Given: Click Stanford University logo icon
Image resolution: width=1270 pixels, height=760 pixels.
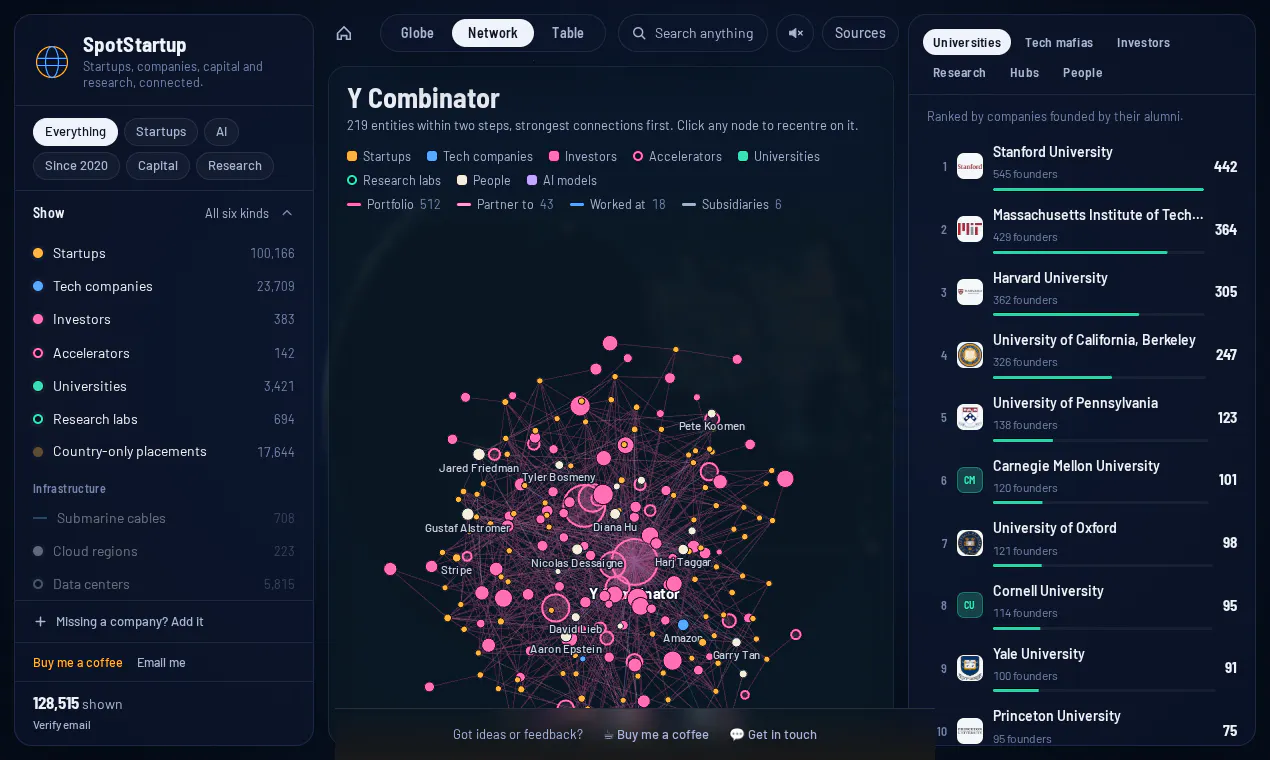Looking at the screenshot, I should 970,166.
